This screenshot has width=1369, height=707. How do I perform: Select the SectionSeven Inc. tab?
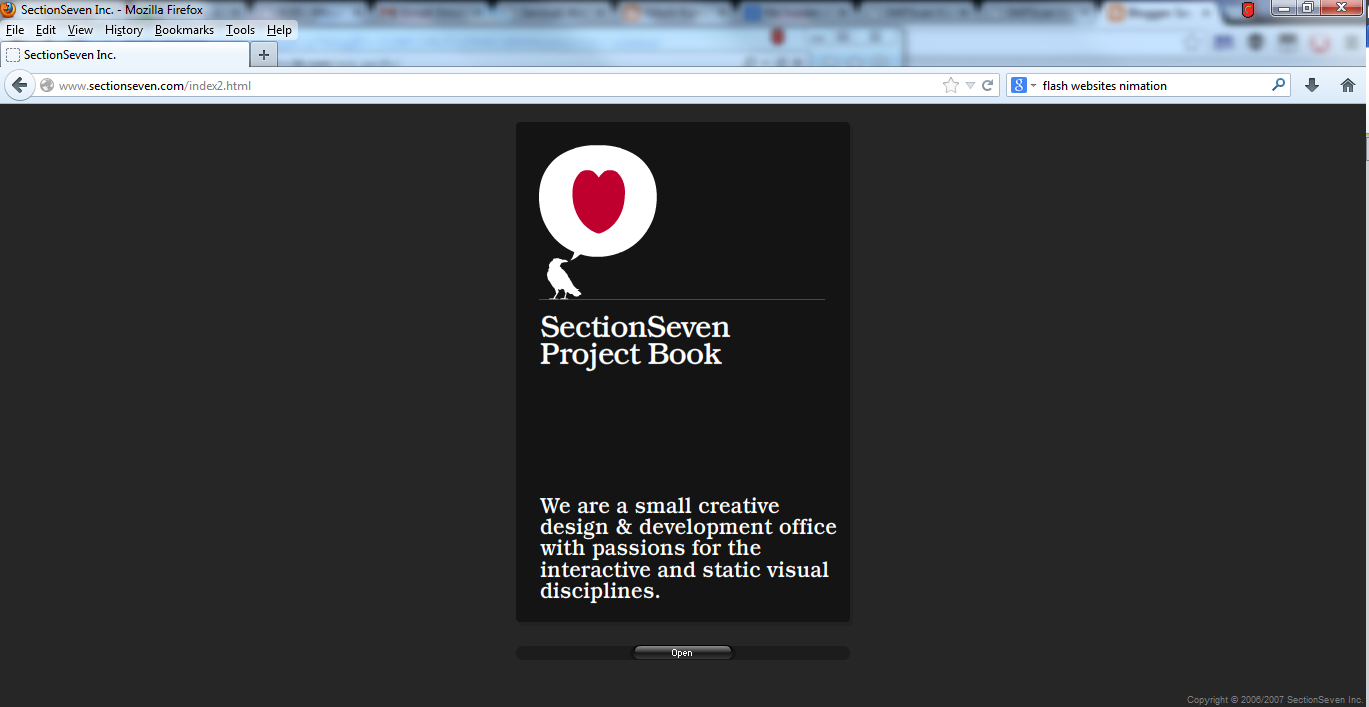(x=125, y=55)
